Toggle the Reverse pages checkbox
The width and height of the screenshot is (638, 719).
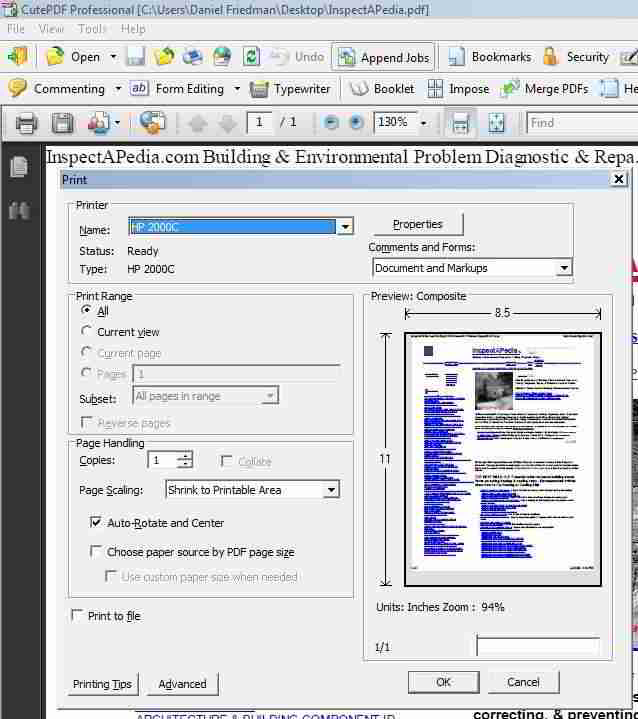(86, 422)
